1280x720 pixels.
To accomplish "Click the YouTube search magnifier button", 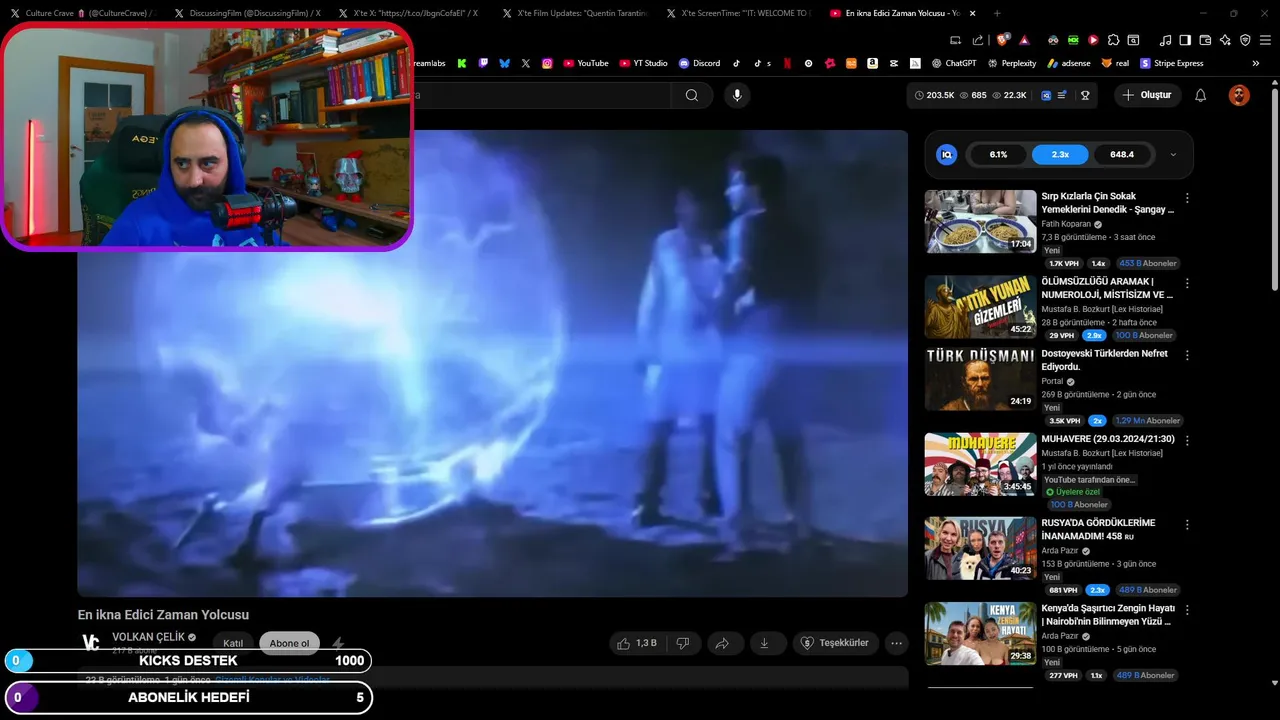I will point(692,95).
